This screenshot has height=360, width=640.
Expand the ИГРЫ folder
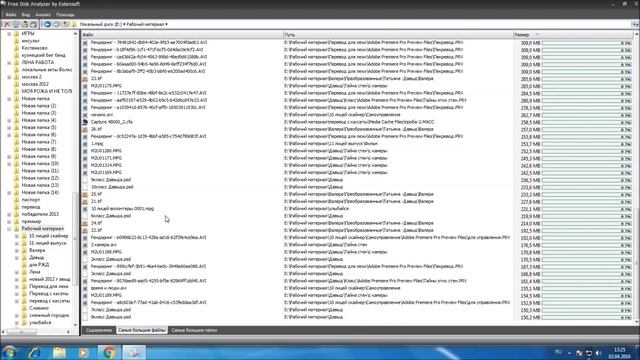[x=9, y=34]
